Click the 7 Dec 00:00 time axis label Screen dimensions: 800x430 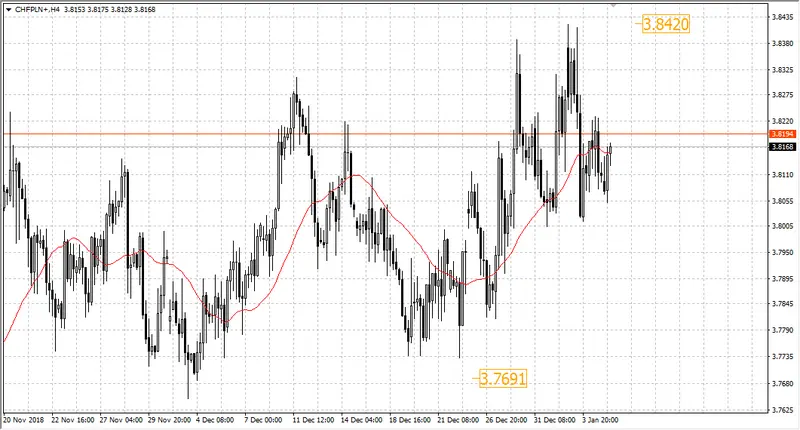(263, 420)
